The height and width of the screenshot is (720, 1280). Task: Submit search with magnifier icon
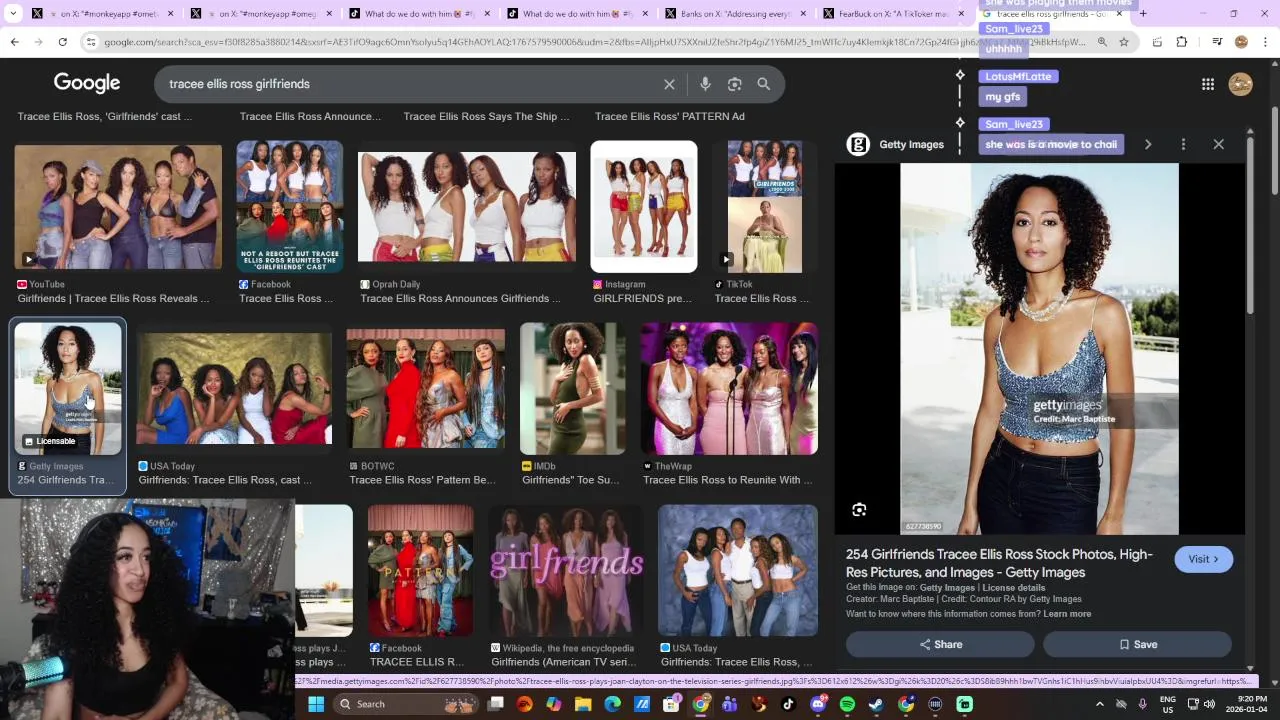point(764,84)
